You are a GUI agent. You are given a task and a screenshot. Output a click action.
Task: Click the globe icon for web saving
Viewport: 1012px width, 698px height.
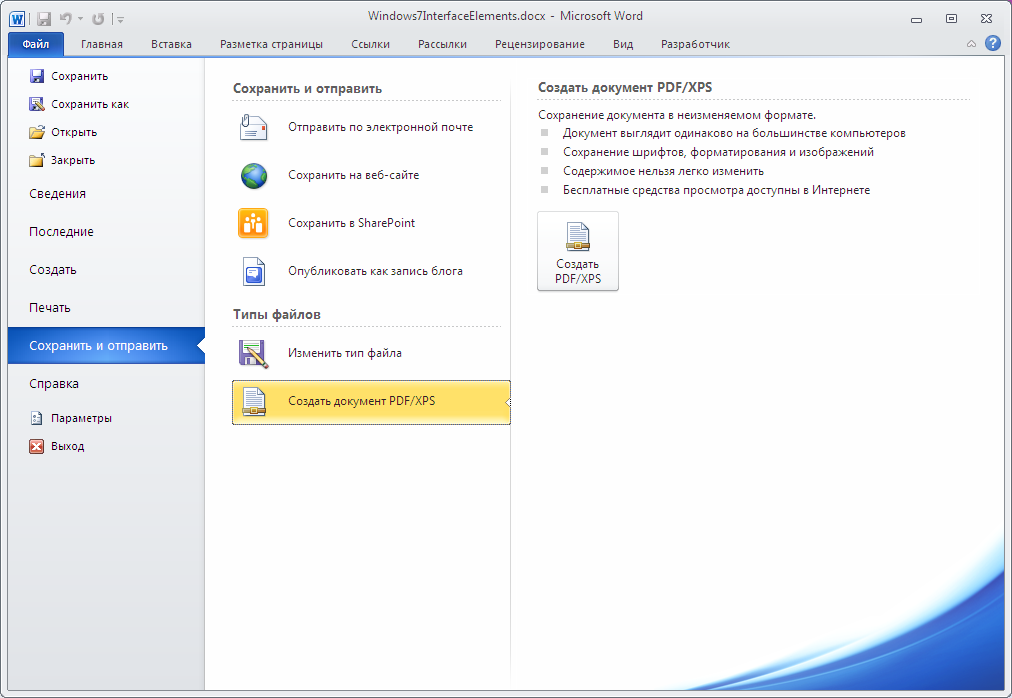tap(254, 176)
